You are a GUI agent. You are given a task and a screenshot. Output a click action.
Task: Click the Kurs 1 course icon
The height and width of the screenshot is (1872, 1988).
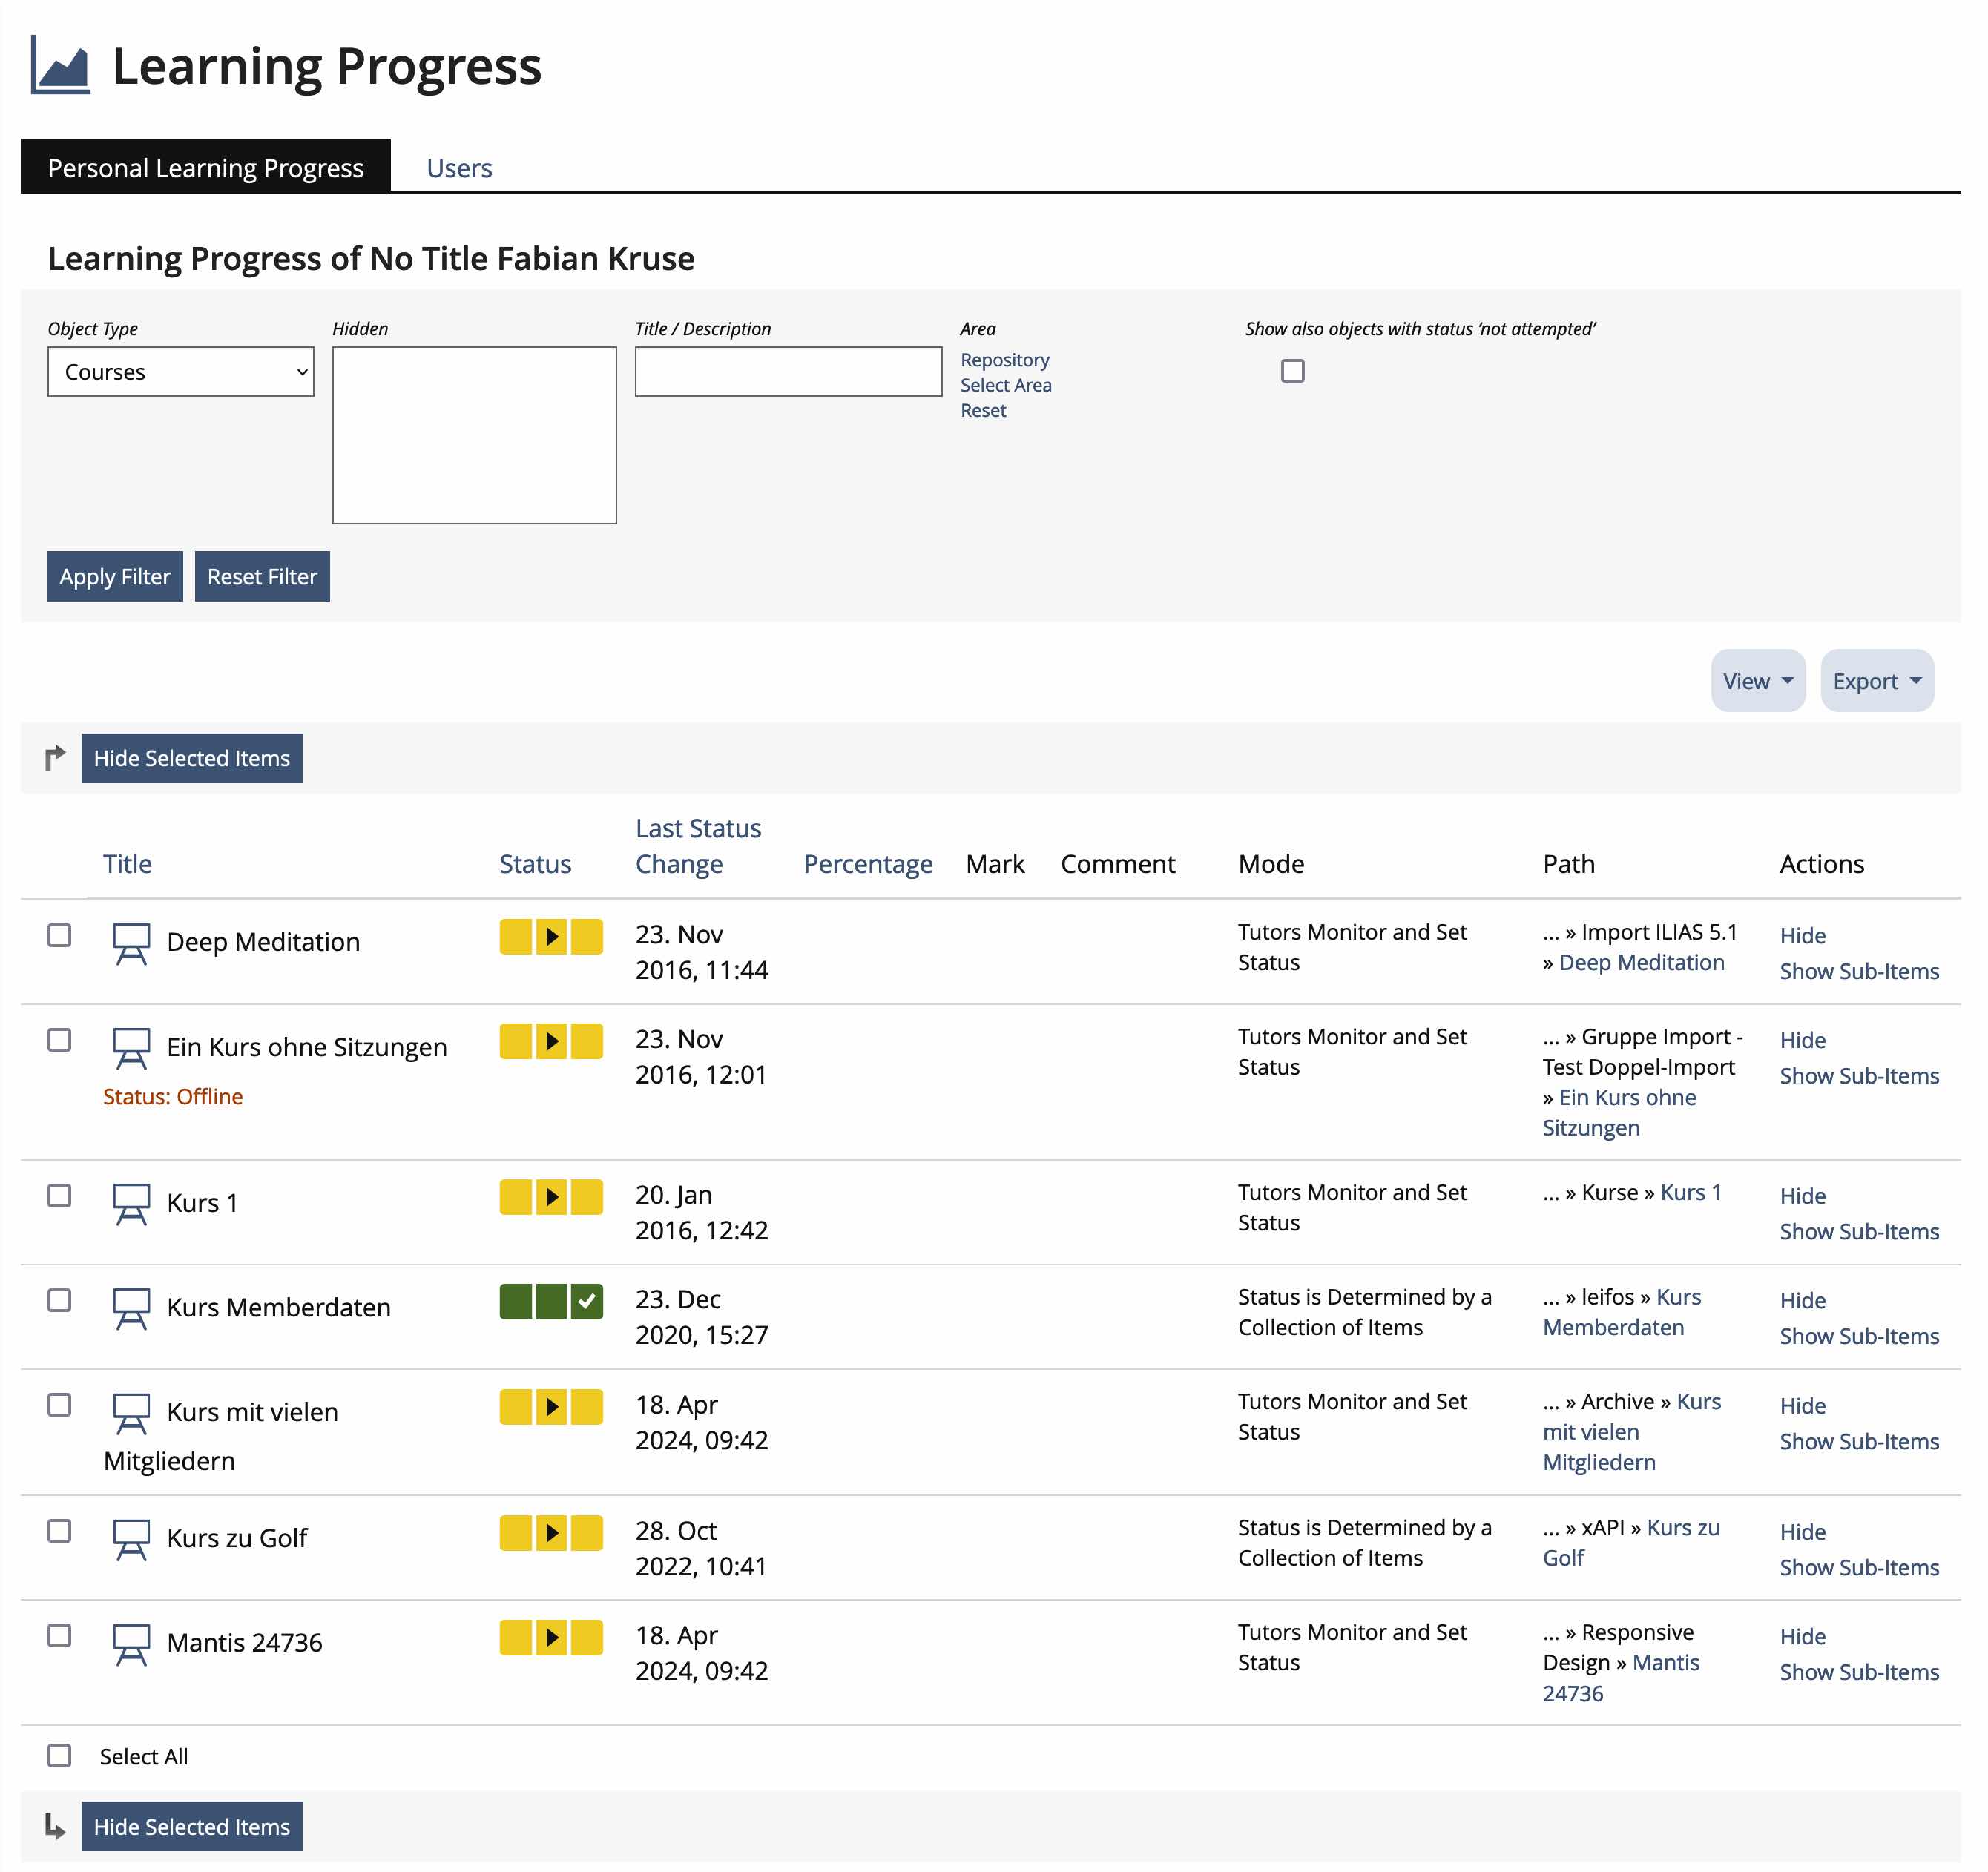pyautogui.click(x=131, y=1204)
